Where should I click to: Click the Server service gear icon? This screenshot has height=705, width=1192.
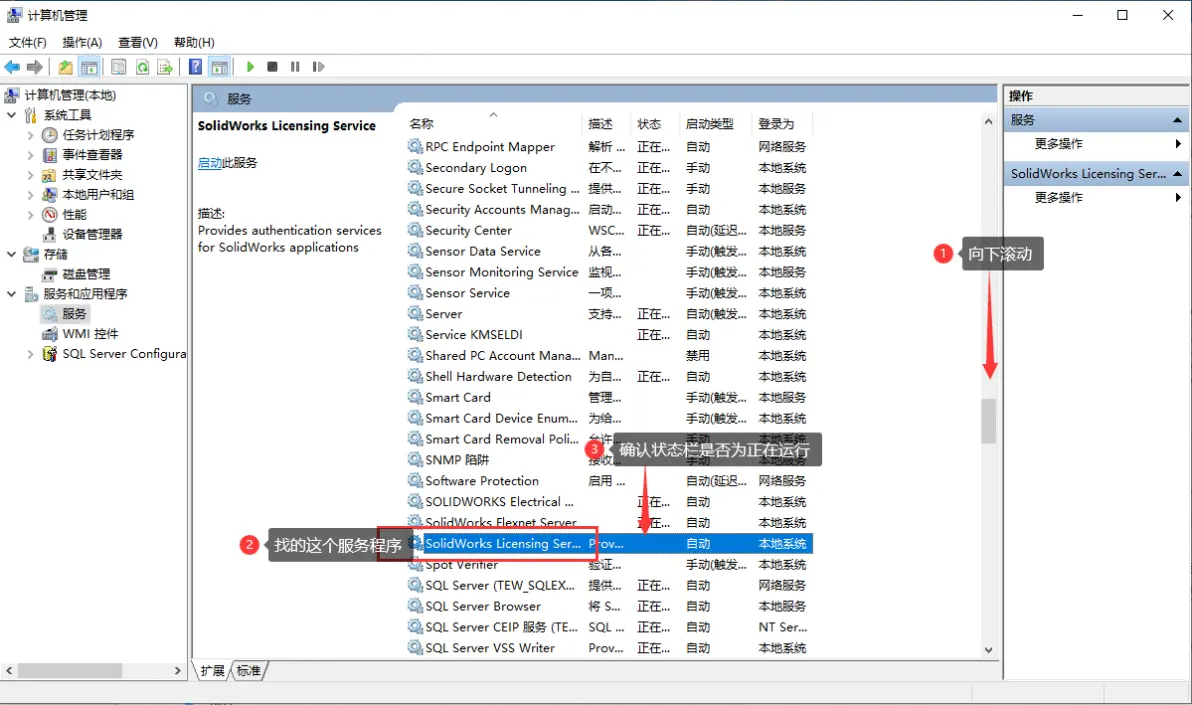(x=414, y=313)
